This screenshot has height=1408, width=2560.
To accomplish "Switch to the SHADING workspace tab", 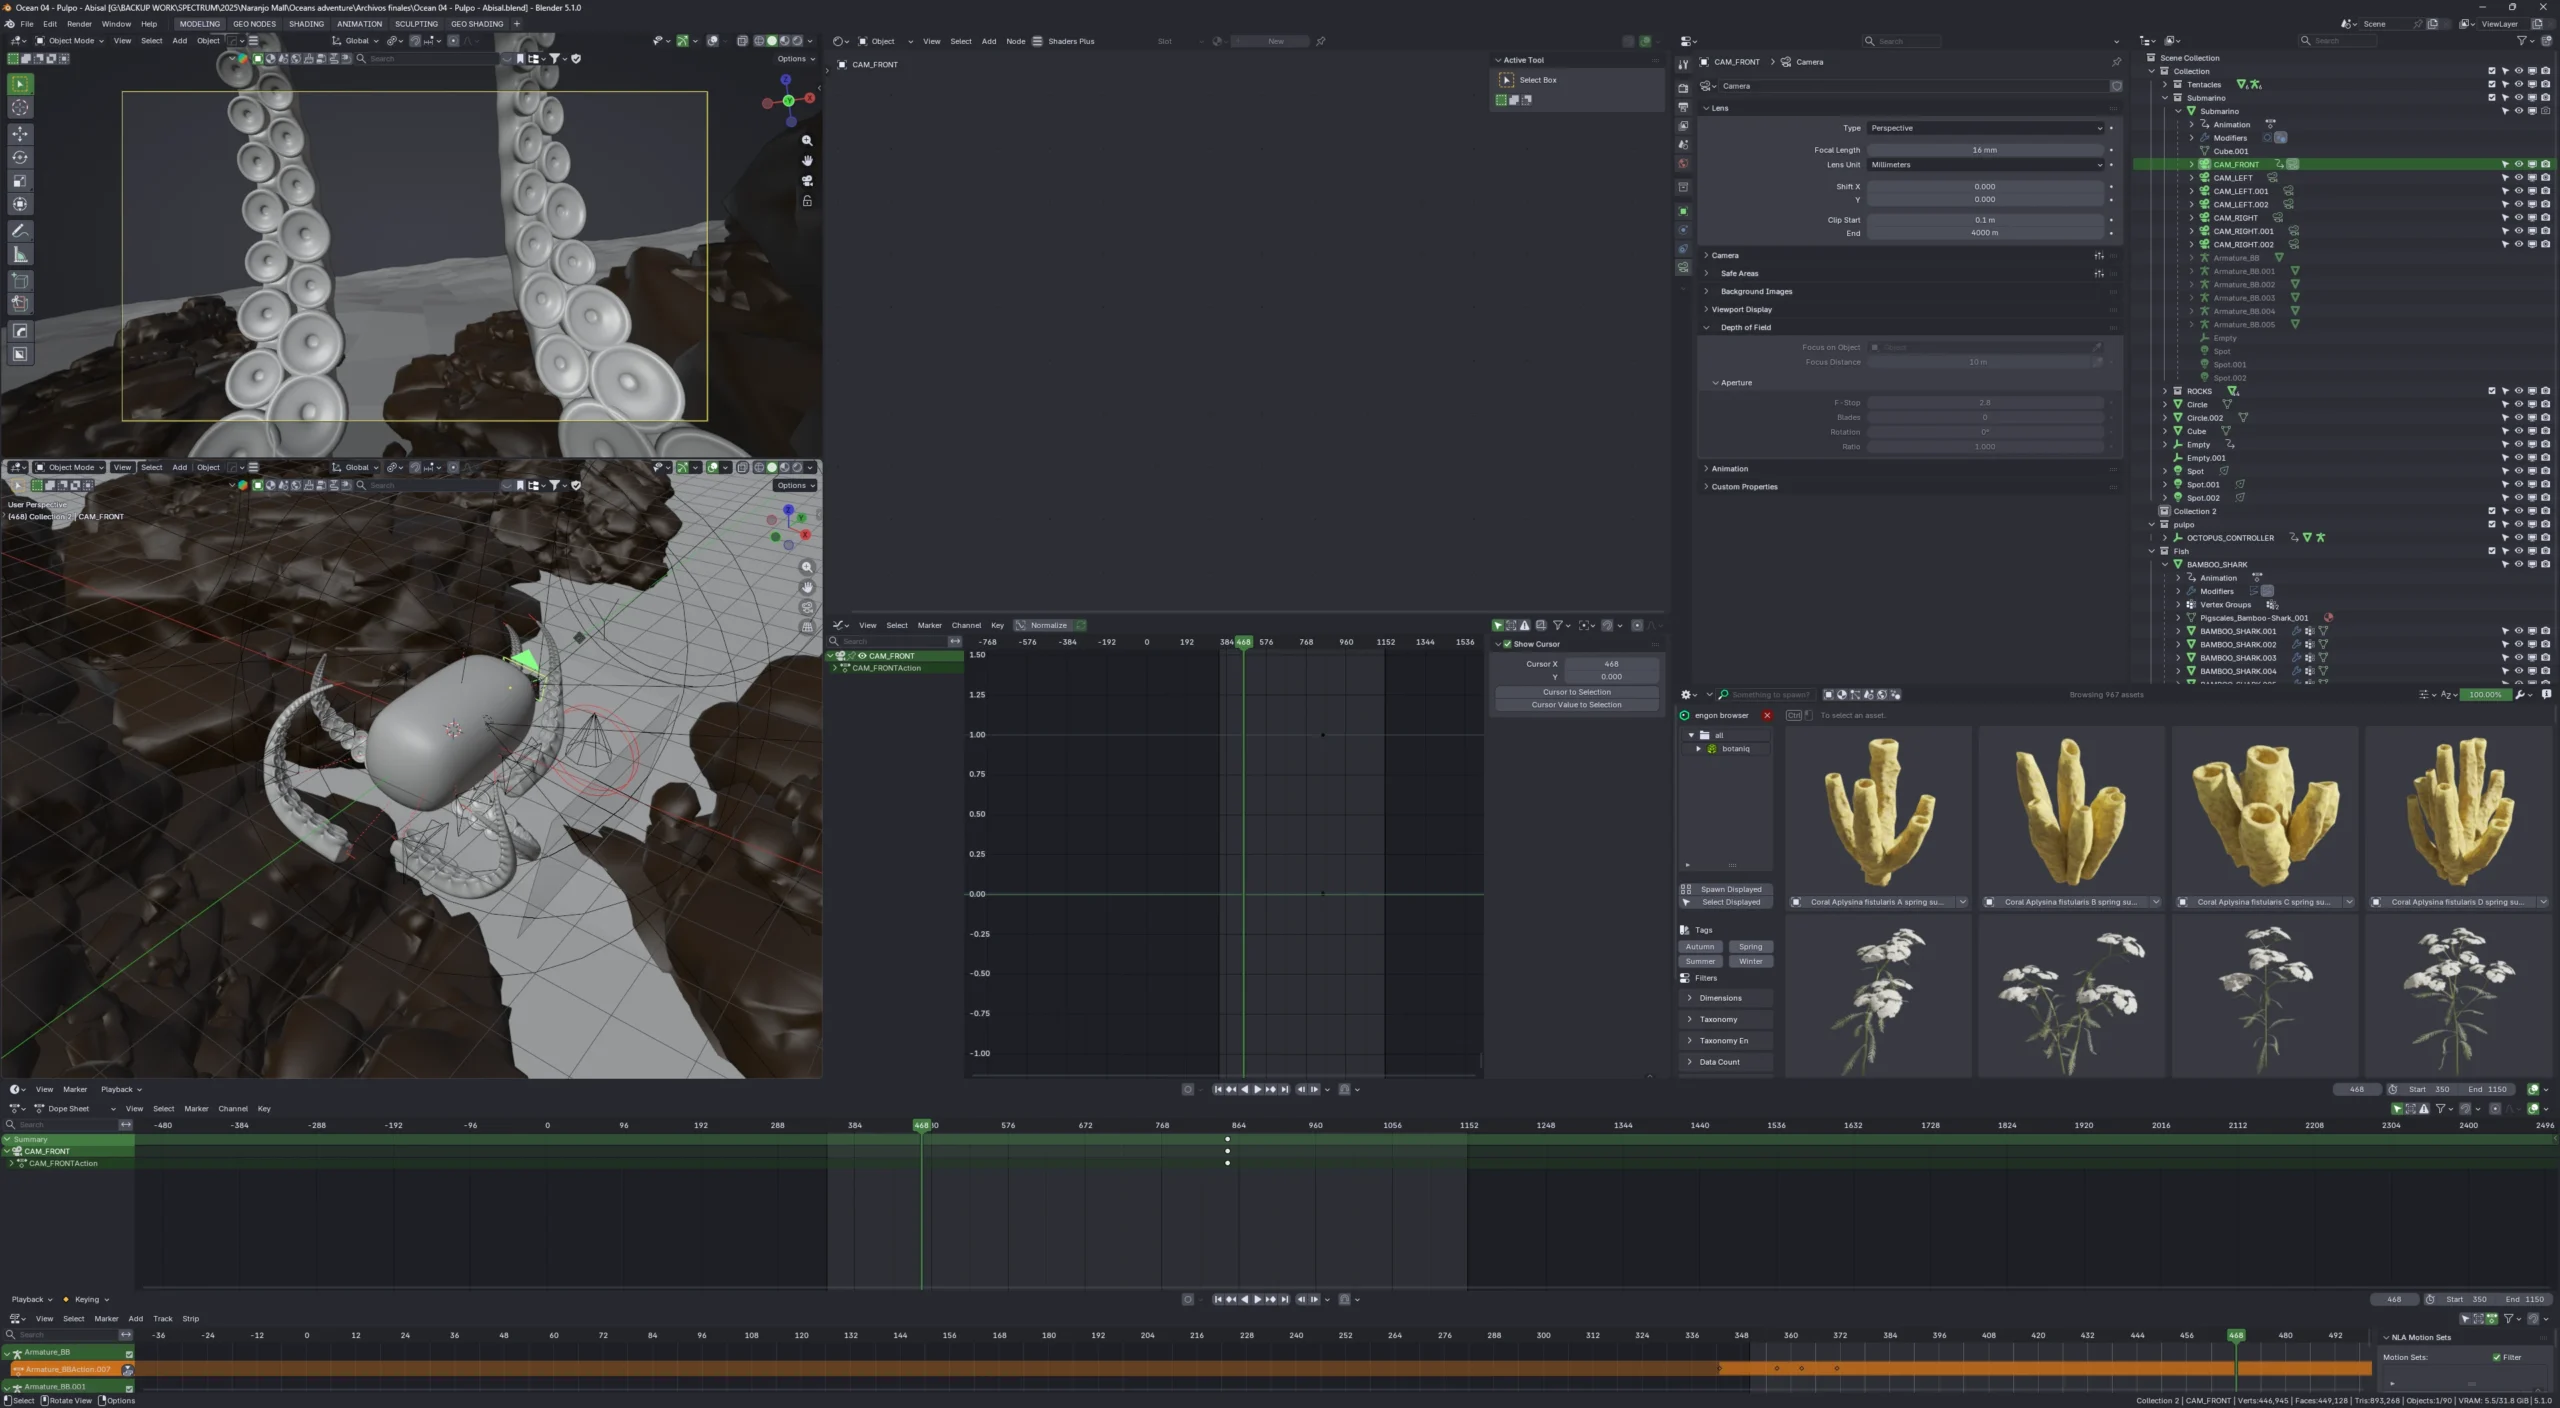I will point(306,24).
